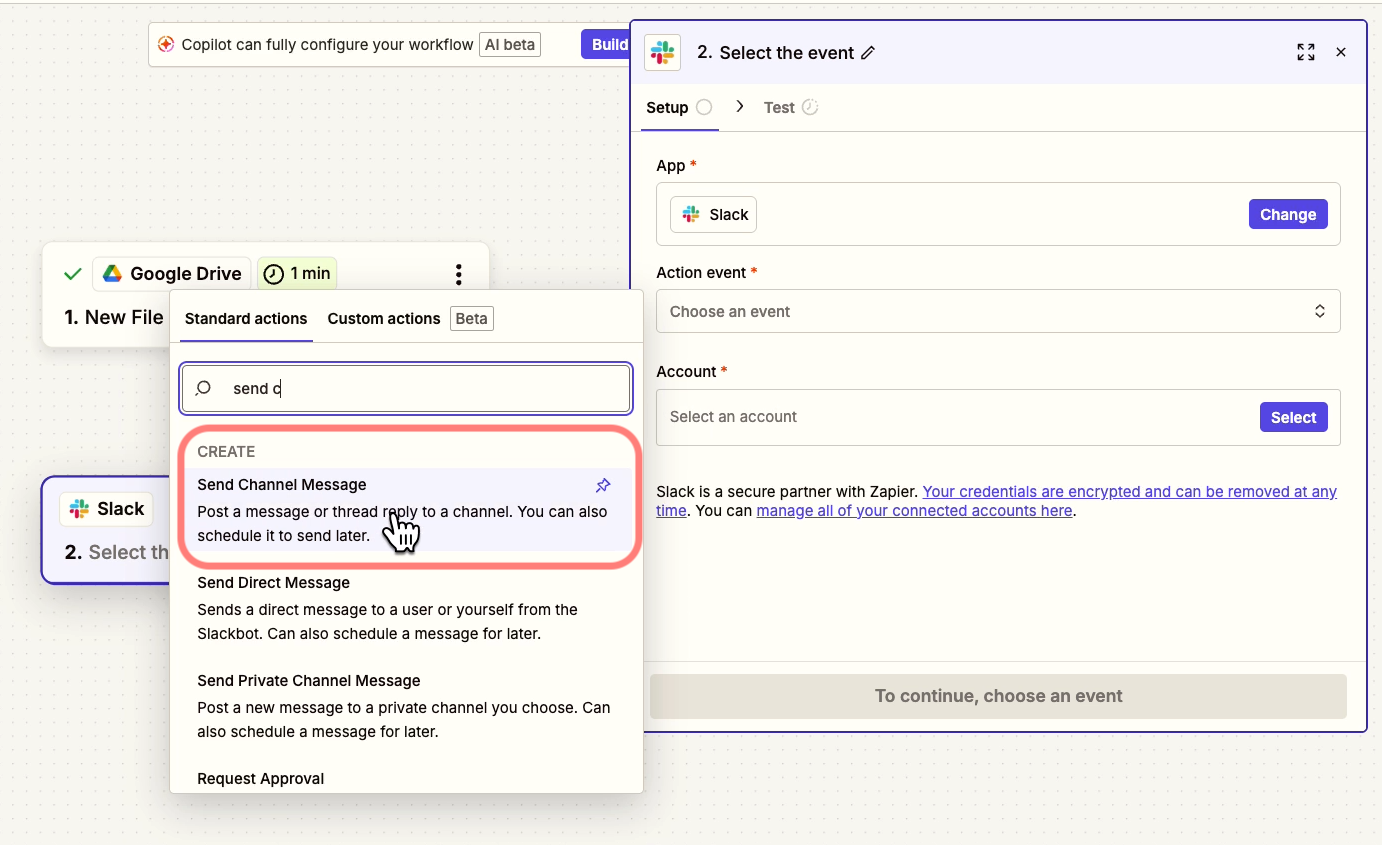Click the pencil icon to rename the step
This screenshot has height=845, width=1382.
(x=868, y=53)
